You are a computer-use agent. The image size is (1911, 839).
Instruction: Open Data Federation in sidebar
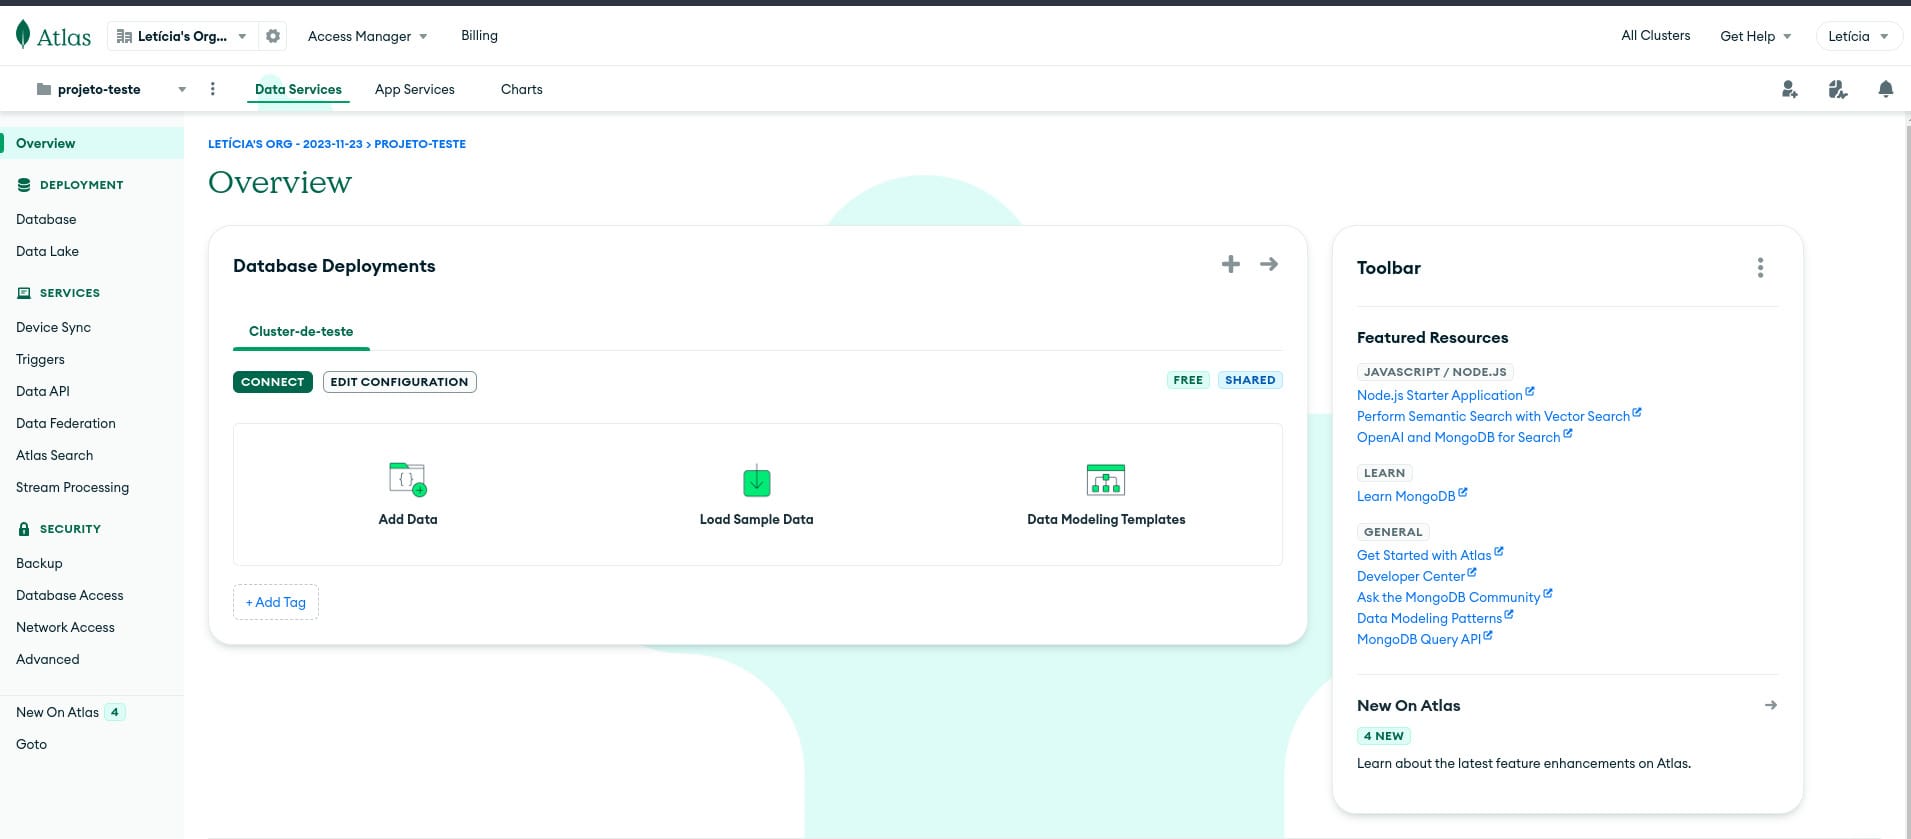coord(66,423)
